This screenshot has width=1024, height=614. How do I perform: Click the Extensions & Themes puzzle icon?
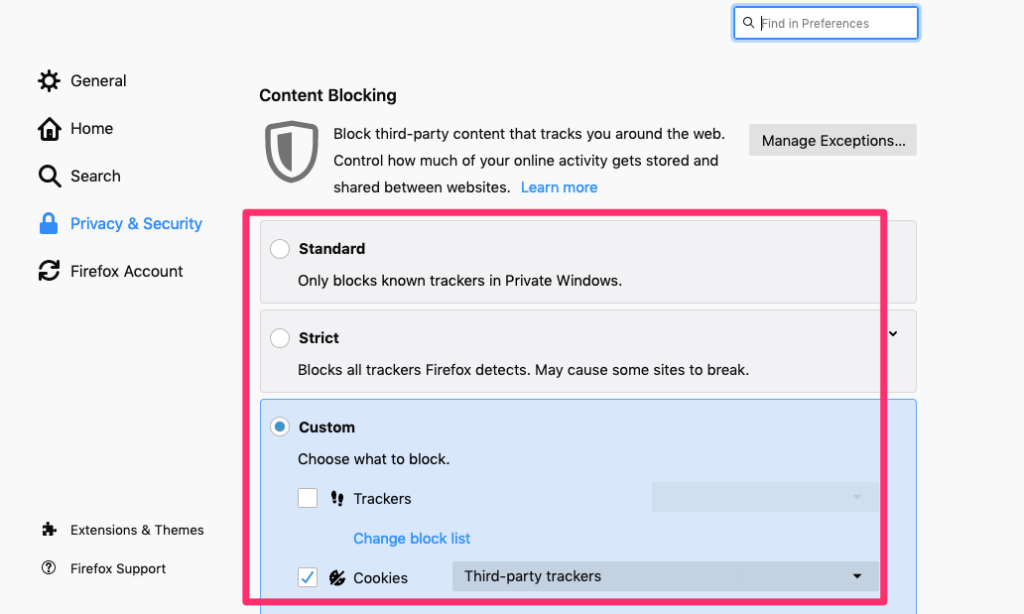click(49, 530)
